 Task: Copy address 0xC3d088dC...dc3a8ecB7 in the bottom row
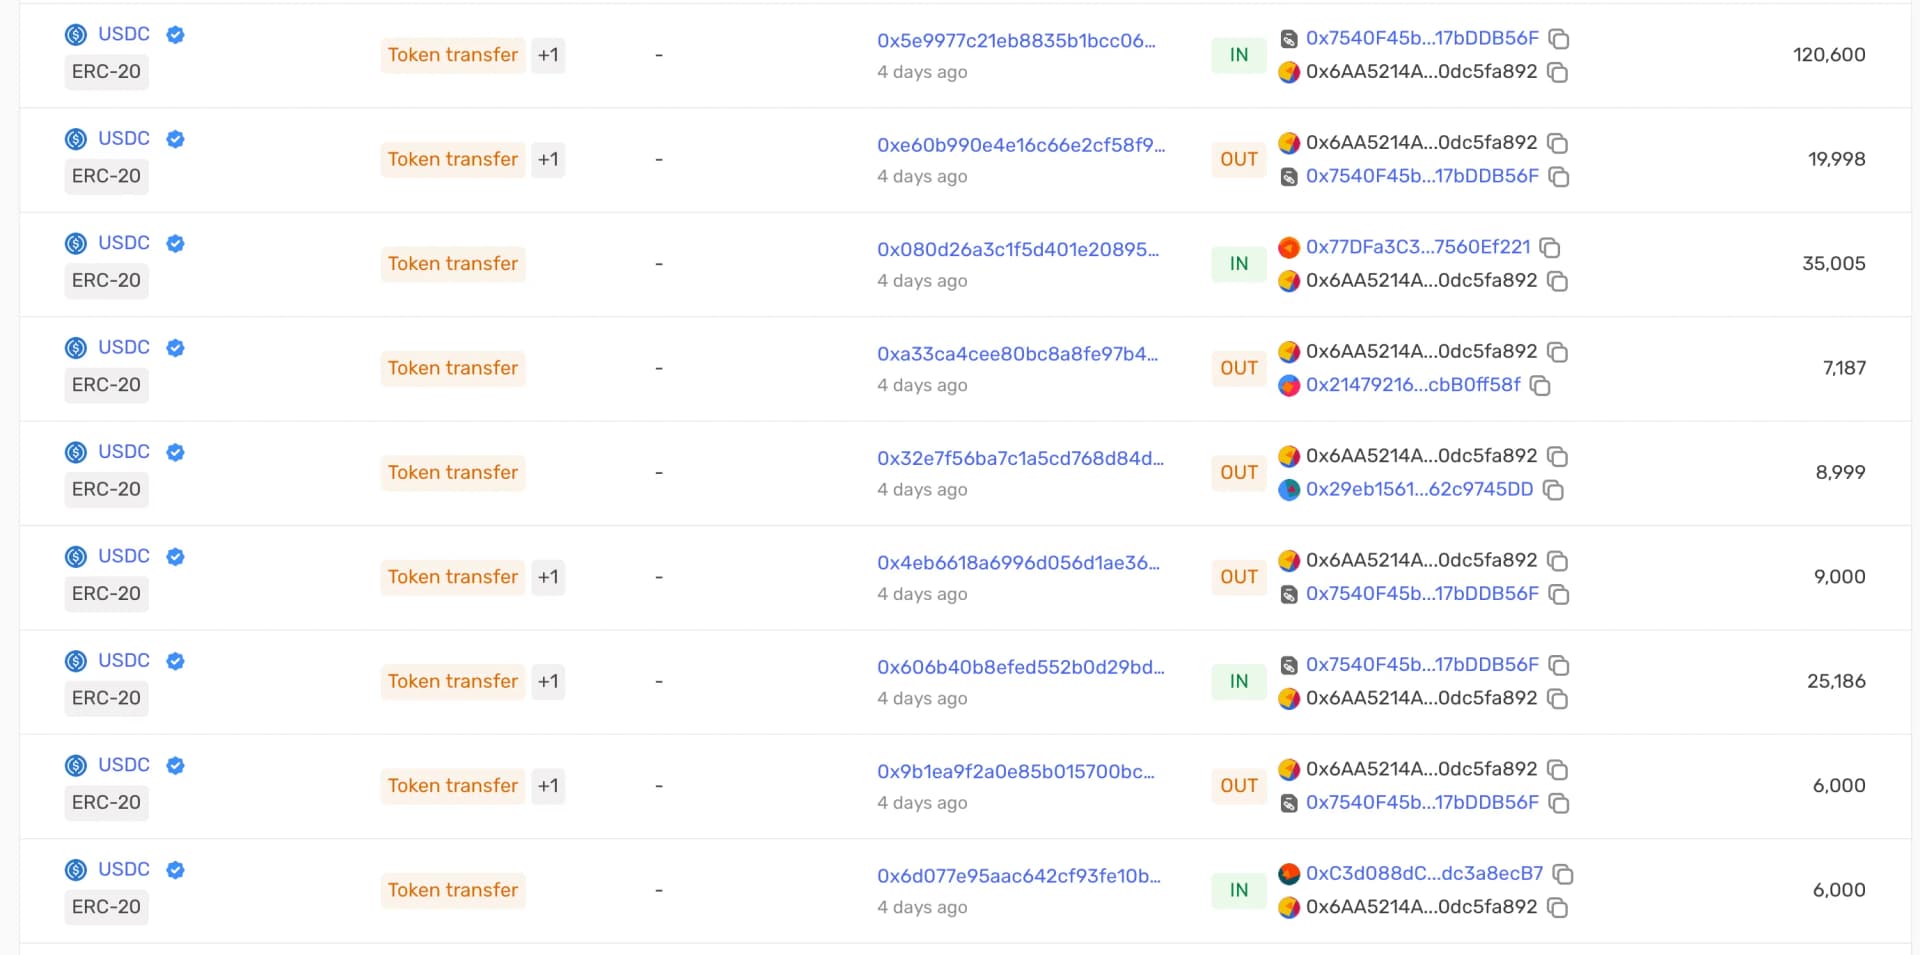pyautogui.click(x=1562, y=874)
